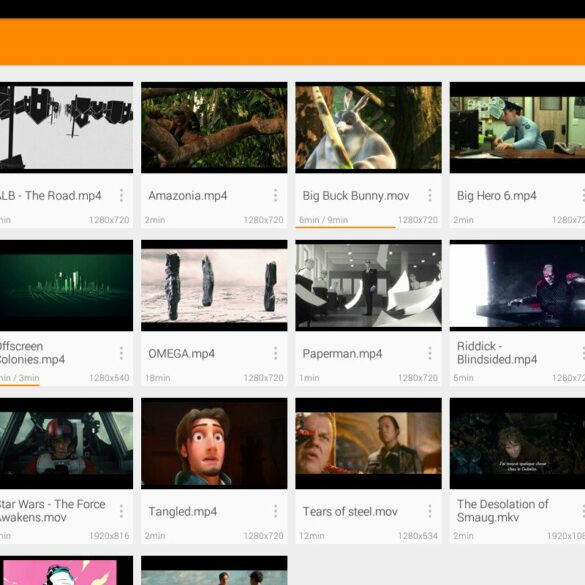Screen dimensions: 585x585
Task: Select the Tangled.mp4 file name
Action: click(x=182, y=511)
